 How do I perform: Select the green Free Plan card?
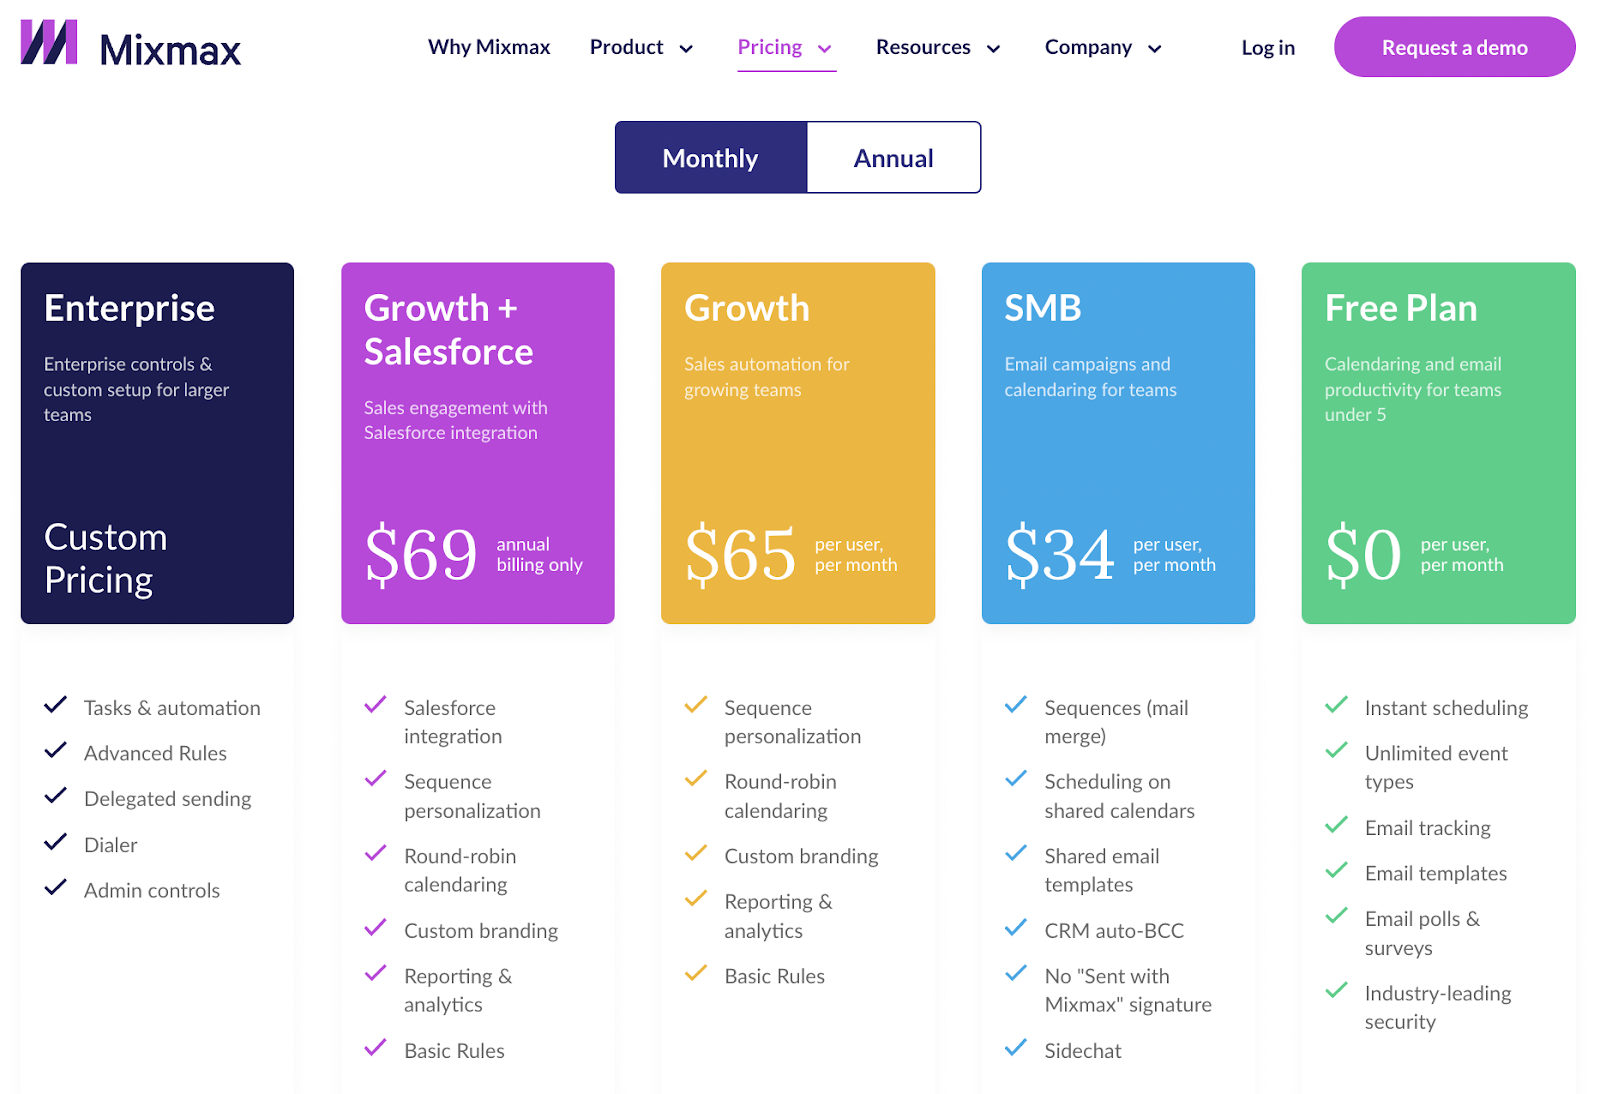1438,443
